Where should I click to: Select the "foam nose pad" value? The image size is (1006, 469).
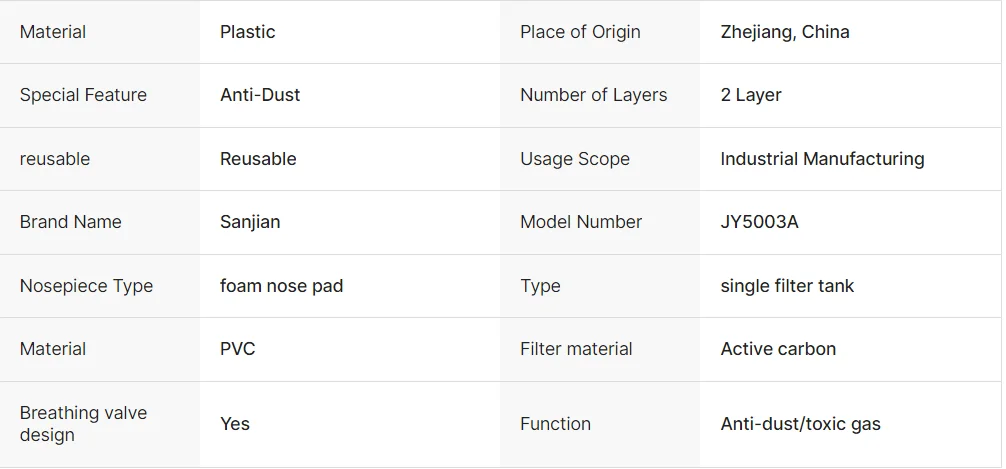tap(281, 286)
